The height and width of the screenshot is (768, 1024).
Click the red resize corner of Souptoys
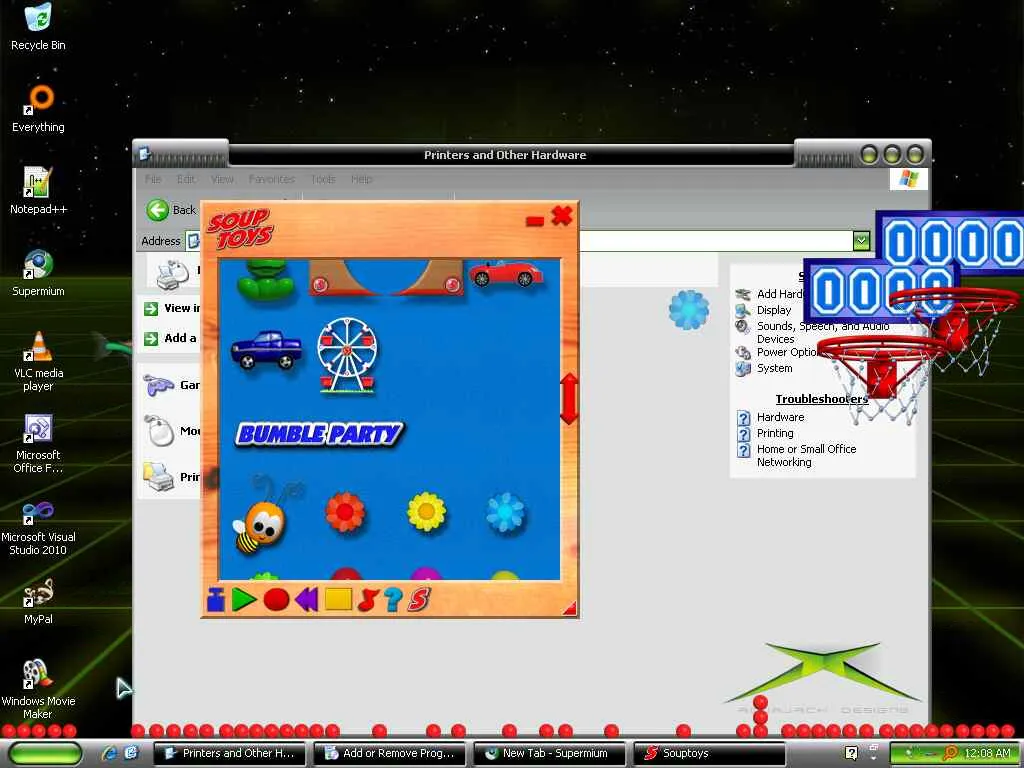570,608
